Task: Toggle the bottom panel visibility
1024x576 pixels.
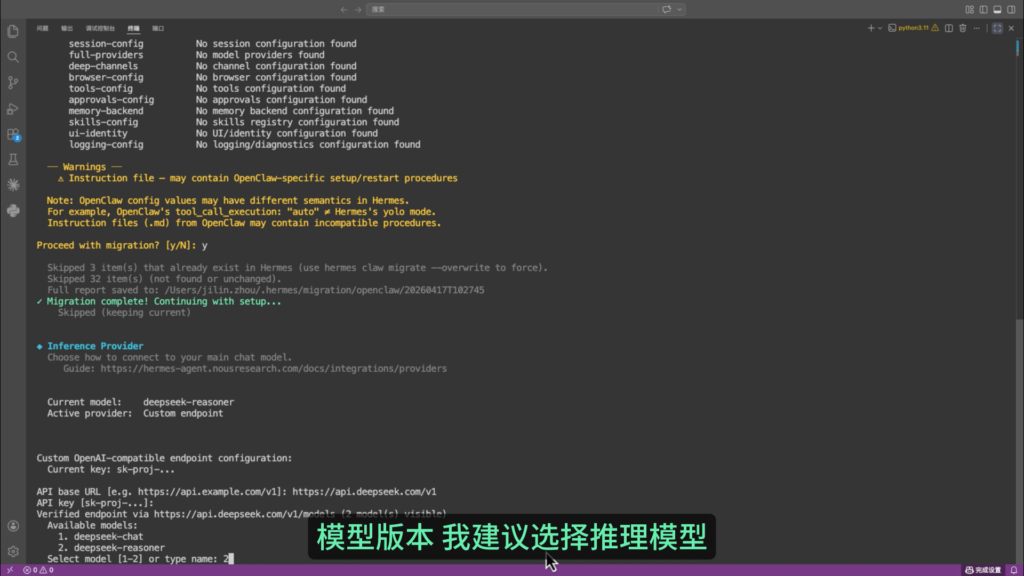Action: [997, 9]
